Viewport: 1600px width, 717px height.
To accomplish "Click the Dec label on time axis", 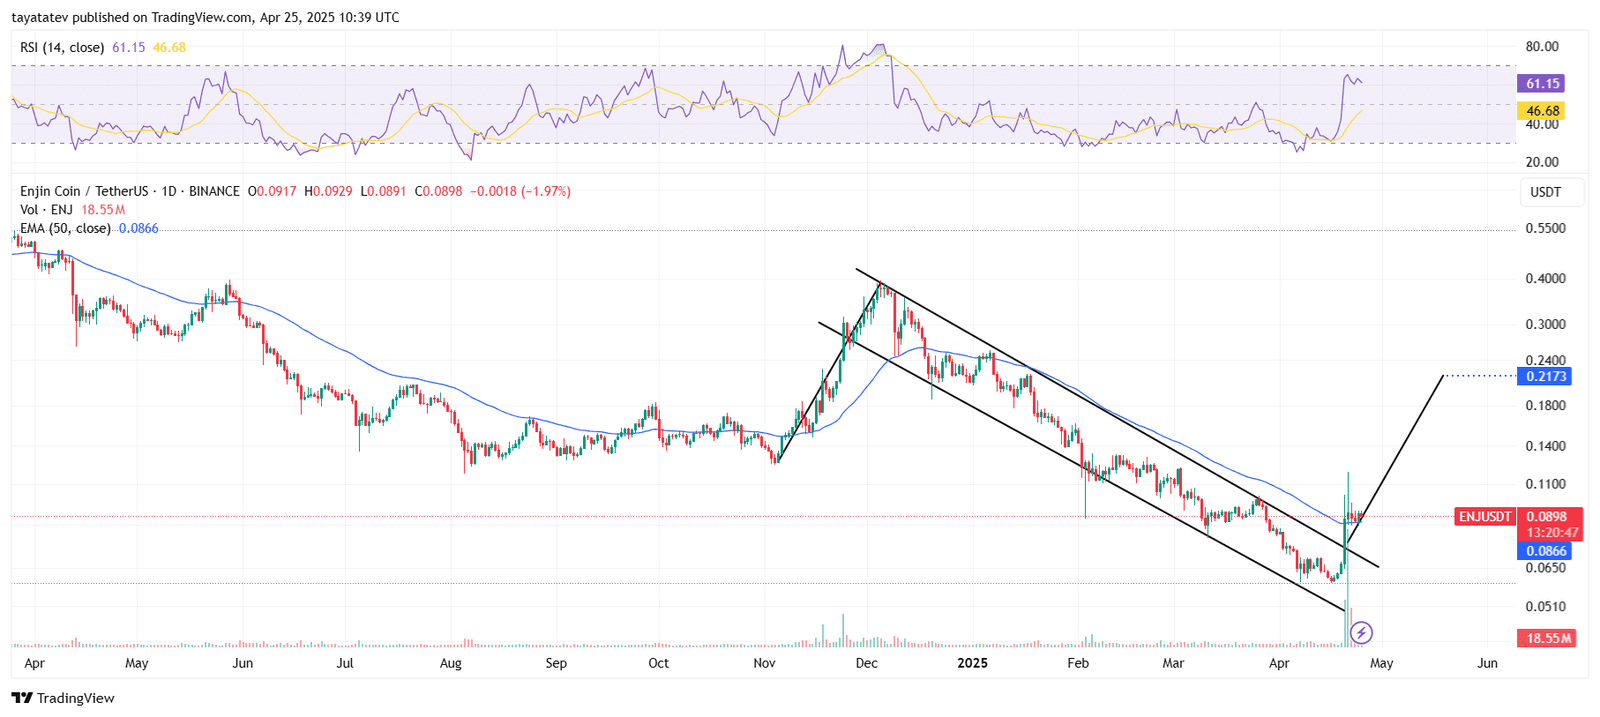I will tap(867, 663).
